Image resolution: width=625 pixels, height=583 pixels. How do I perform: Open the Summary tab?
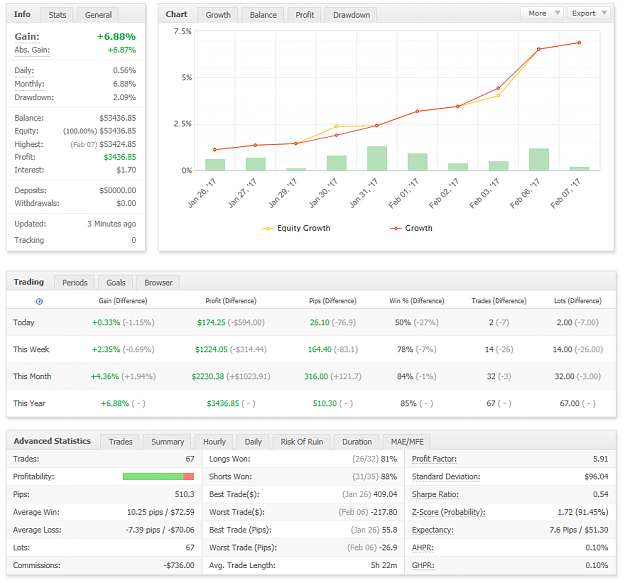point(167,442)
